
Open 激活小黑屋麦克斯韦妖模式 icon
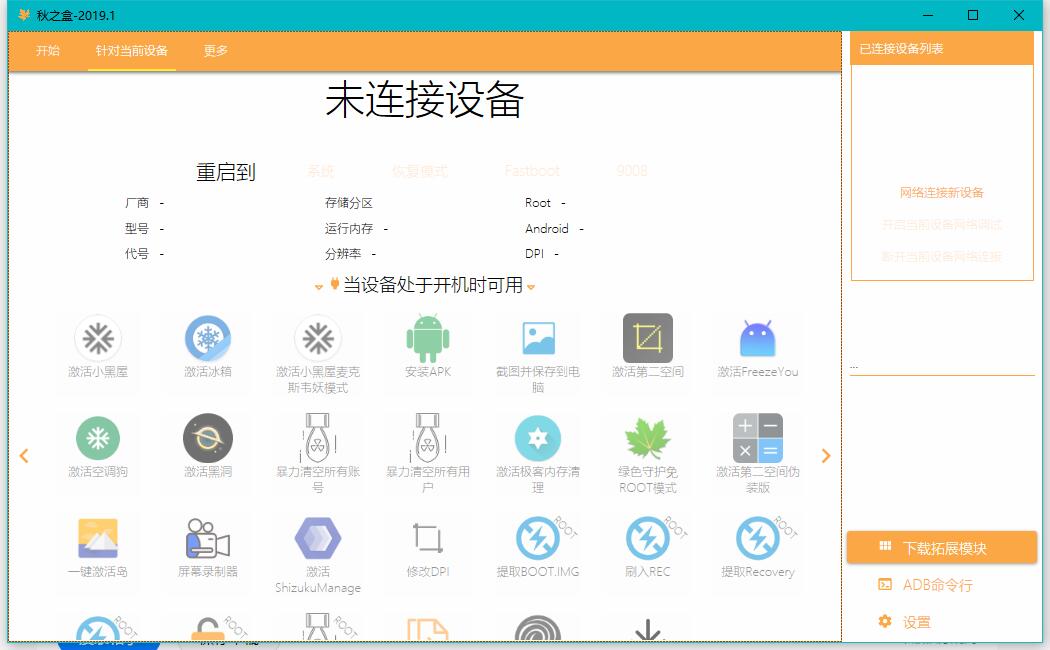tap(318, 338)
